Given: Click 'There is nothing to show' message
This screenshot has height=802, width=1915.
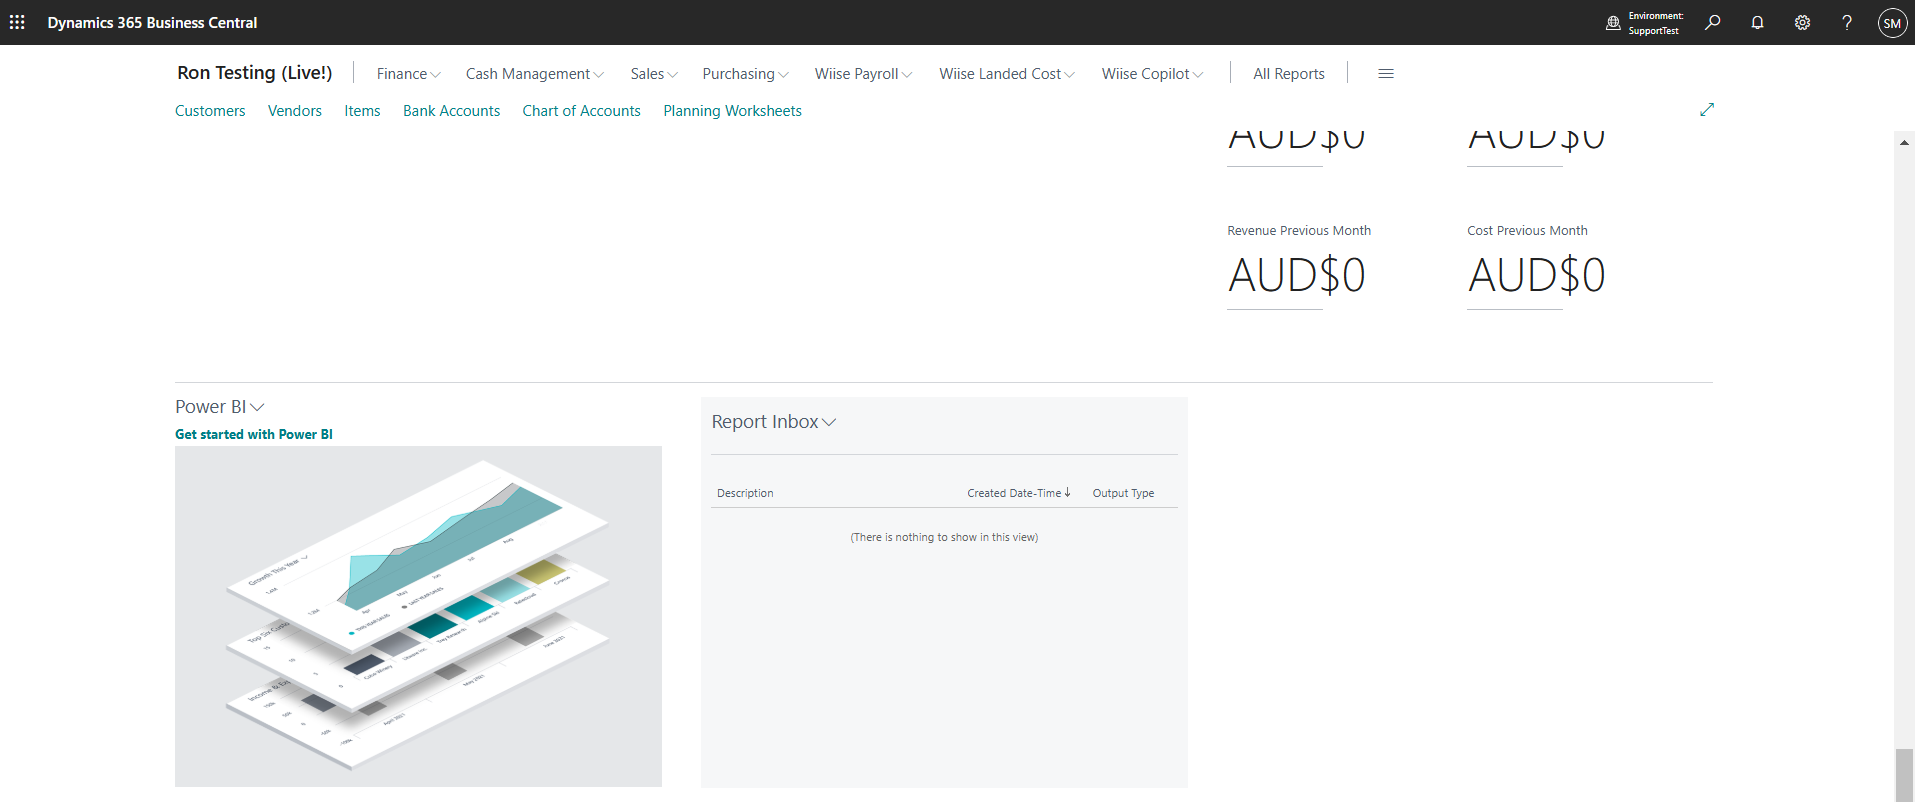Looking at the screenshot, I should tap(944, 537).
